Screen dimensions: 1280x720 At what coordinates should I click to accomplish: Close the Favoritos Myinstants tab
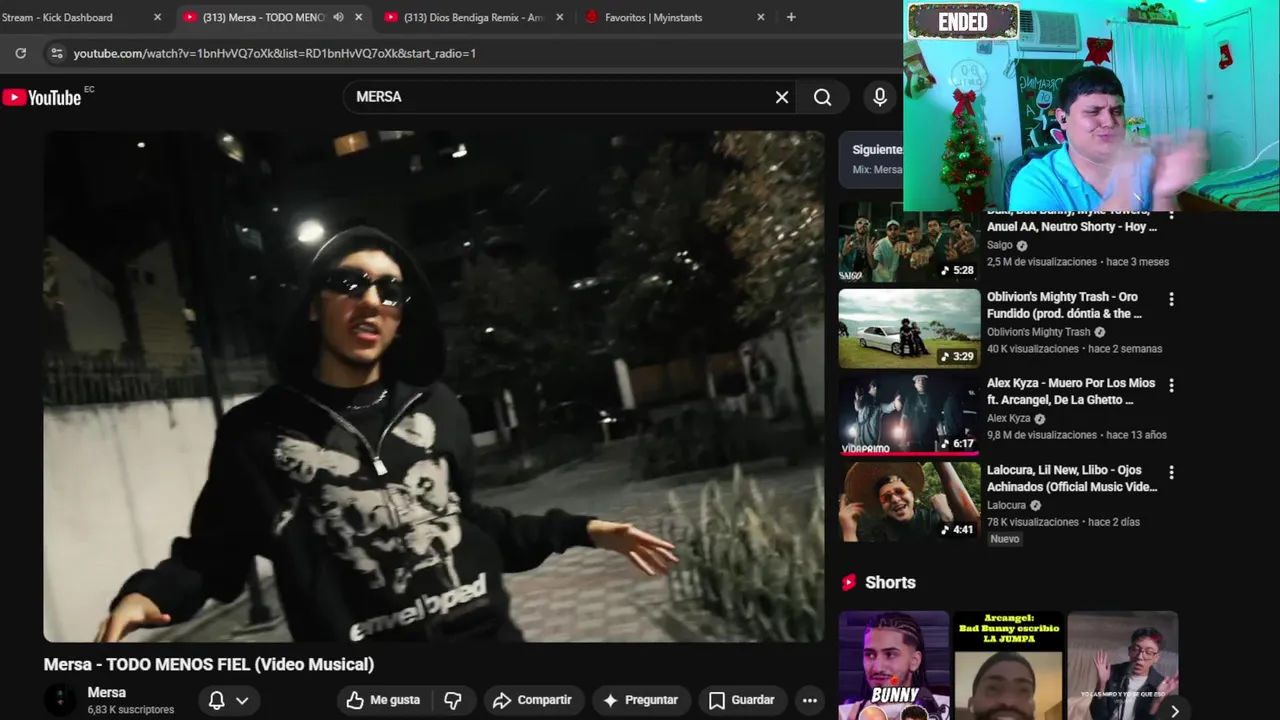760,17
